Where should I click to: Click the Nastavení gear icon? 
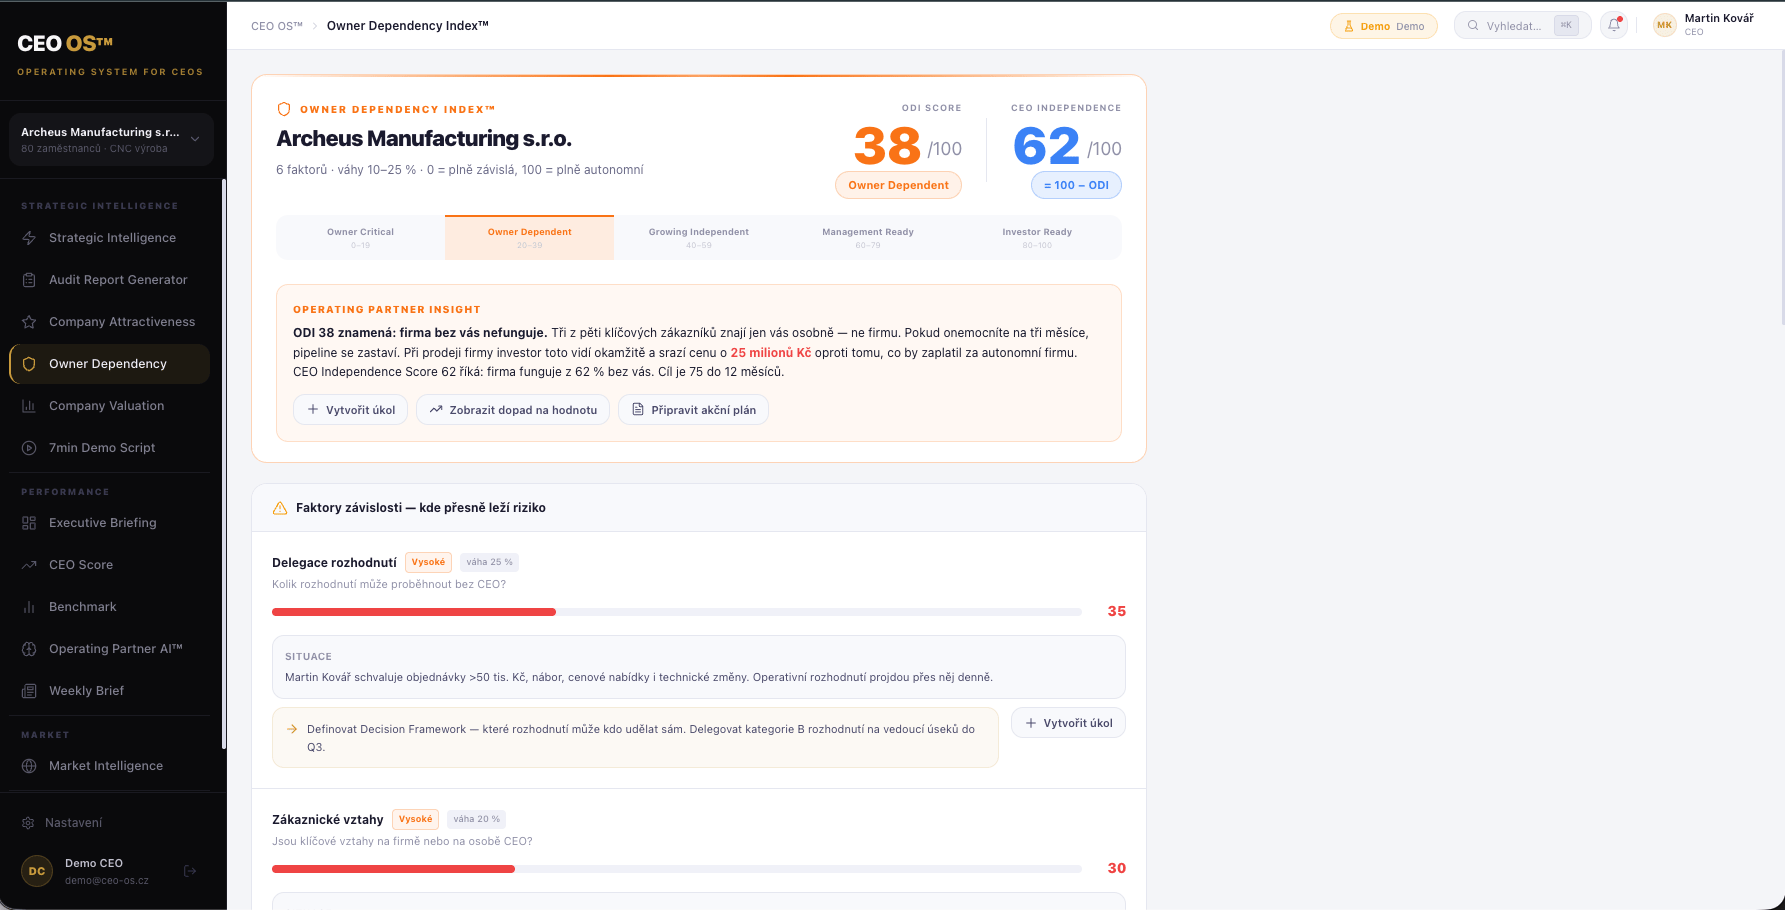(x=28, y=823)
